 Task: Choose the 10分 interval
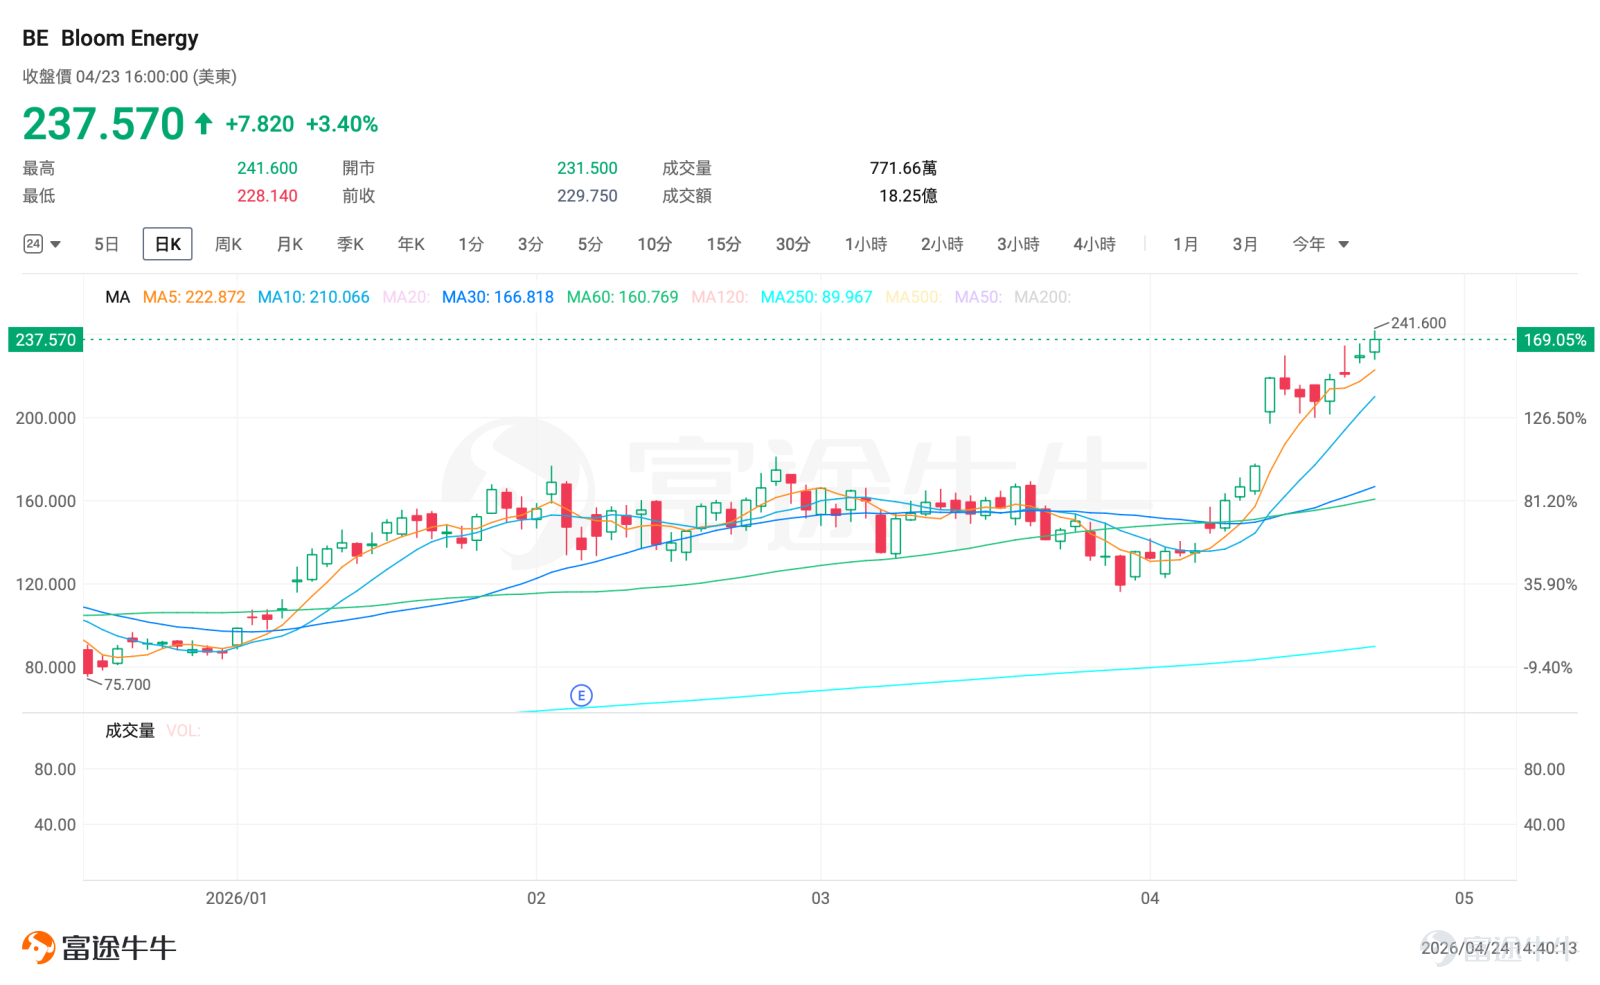(x=655, y=244)
